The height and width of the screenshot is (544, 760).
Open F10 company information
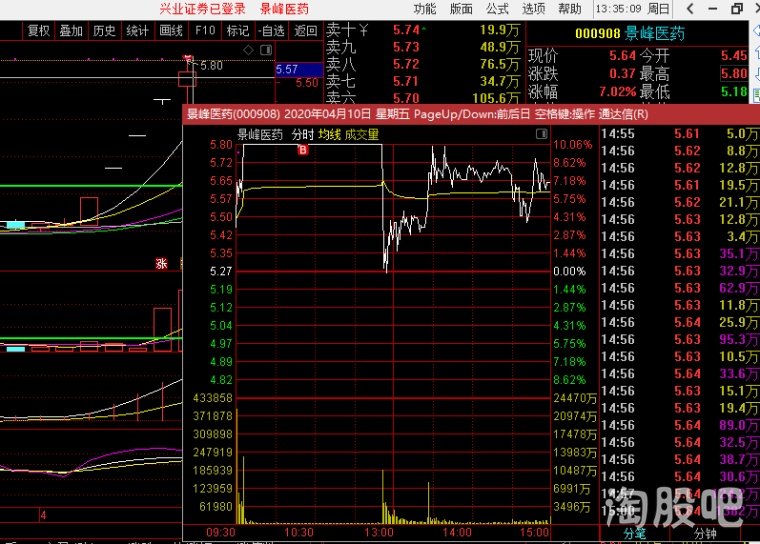(x=205, y=31)
